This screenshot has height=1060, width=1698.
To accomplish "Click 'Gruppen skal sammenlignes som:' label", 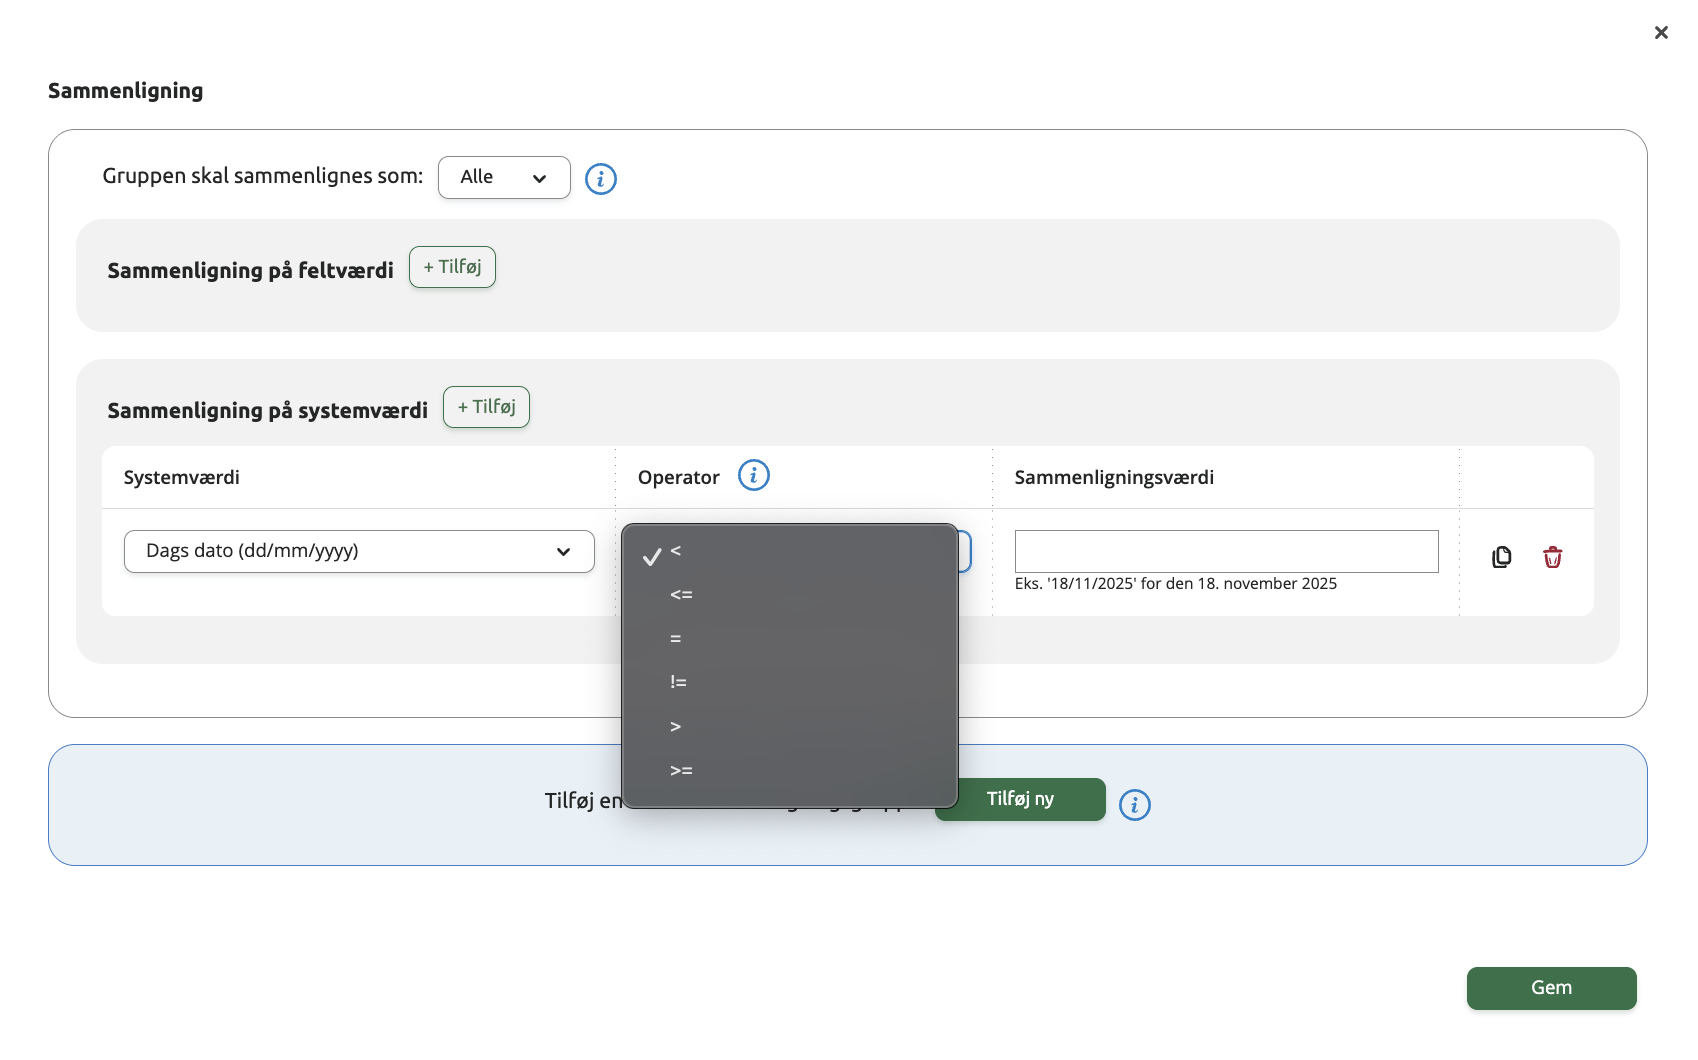I will pyautogui.click(x=263, y=176).
